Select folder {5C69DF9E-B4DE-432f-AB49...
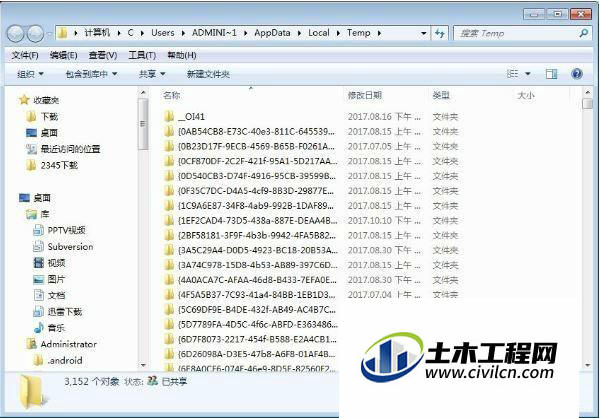The image size is (600, 418). tap(256, 309)
